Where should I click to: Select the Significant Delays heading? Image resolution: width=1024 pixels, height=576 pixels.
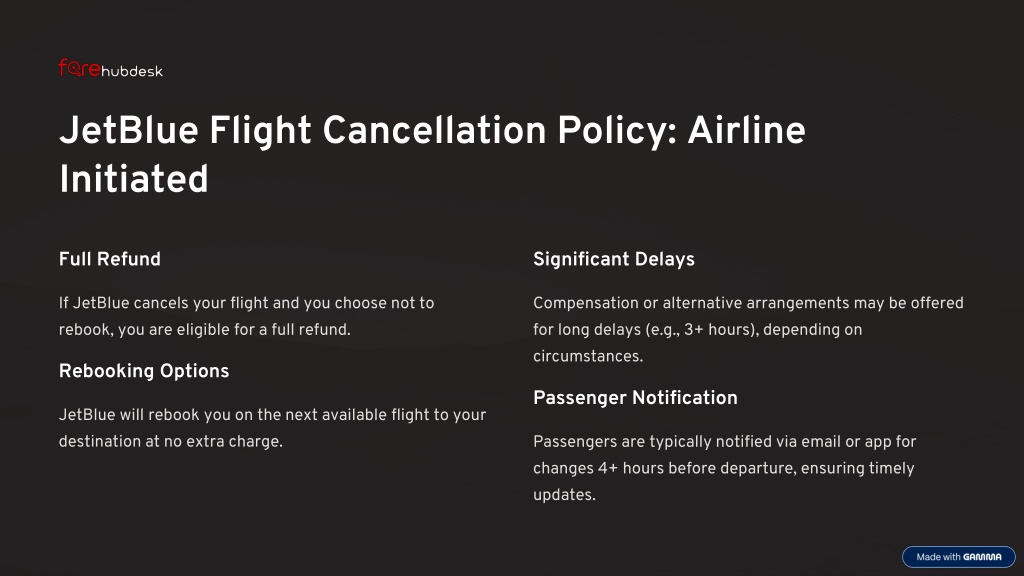click(x=614, y=259)
